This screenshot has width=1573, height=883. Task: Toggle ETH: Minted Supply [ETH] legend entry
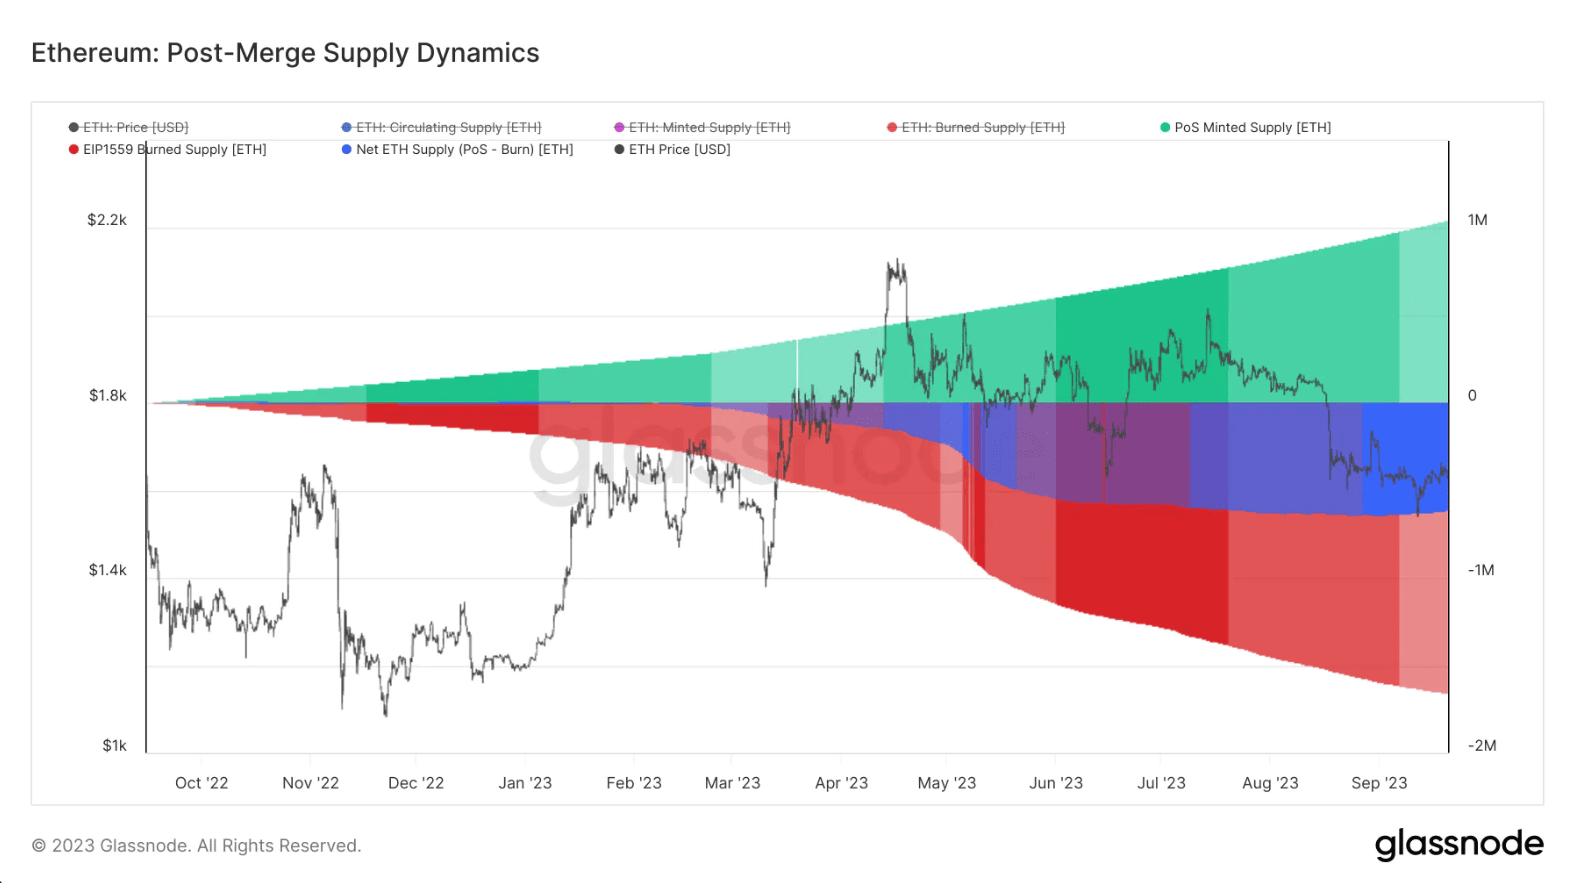(x=702, y=127)
